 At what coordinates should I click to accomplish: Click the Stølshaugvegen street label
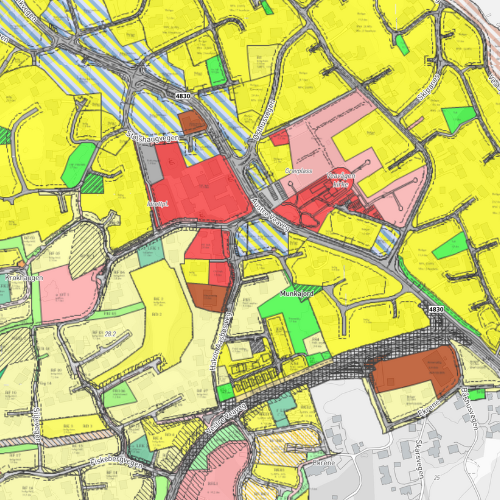click(x=153, y=137)
